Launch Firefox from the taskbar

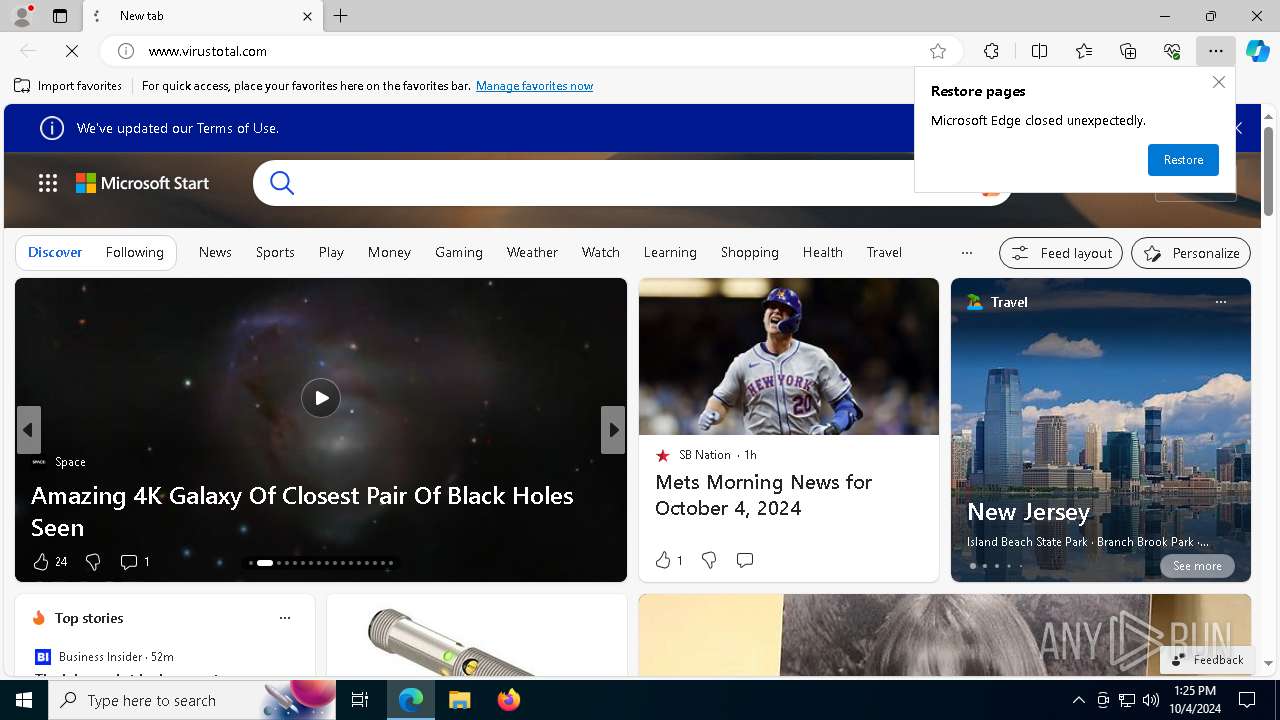(508, 700)
